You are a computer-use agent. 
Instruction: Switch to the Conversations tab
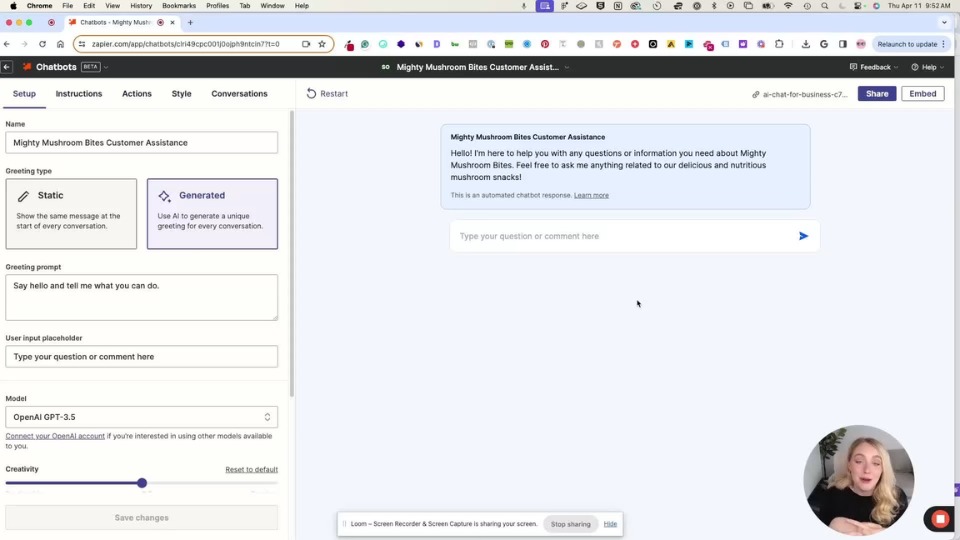pos(239,94)
